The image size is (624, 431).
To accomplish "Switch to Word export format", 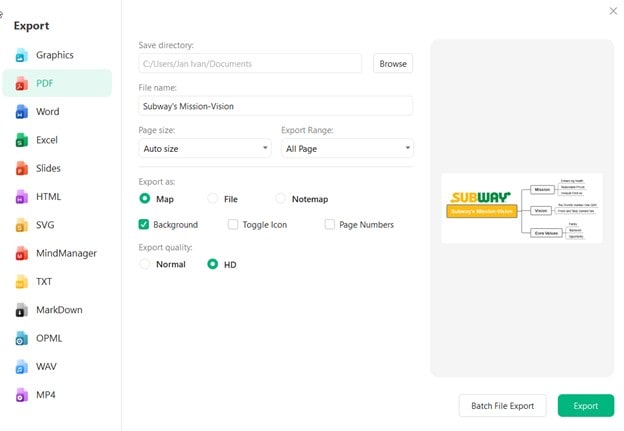I will (57, 112).
